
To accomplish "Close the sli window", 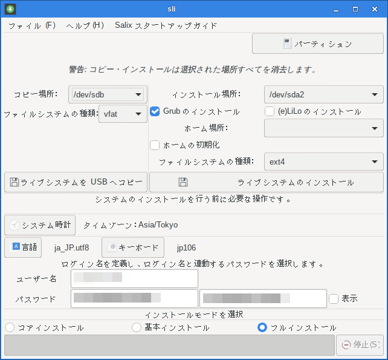I will (375, 9).
